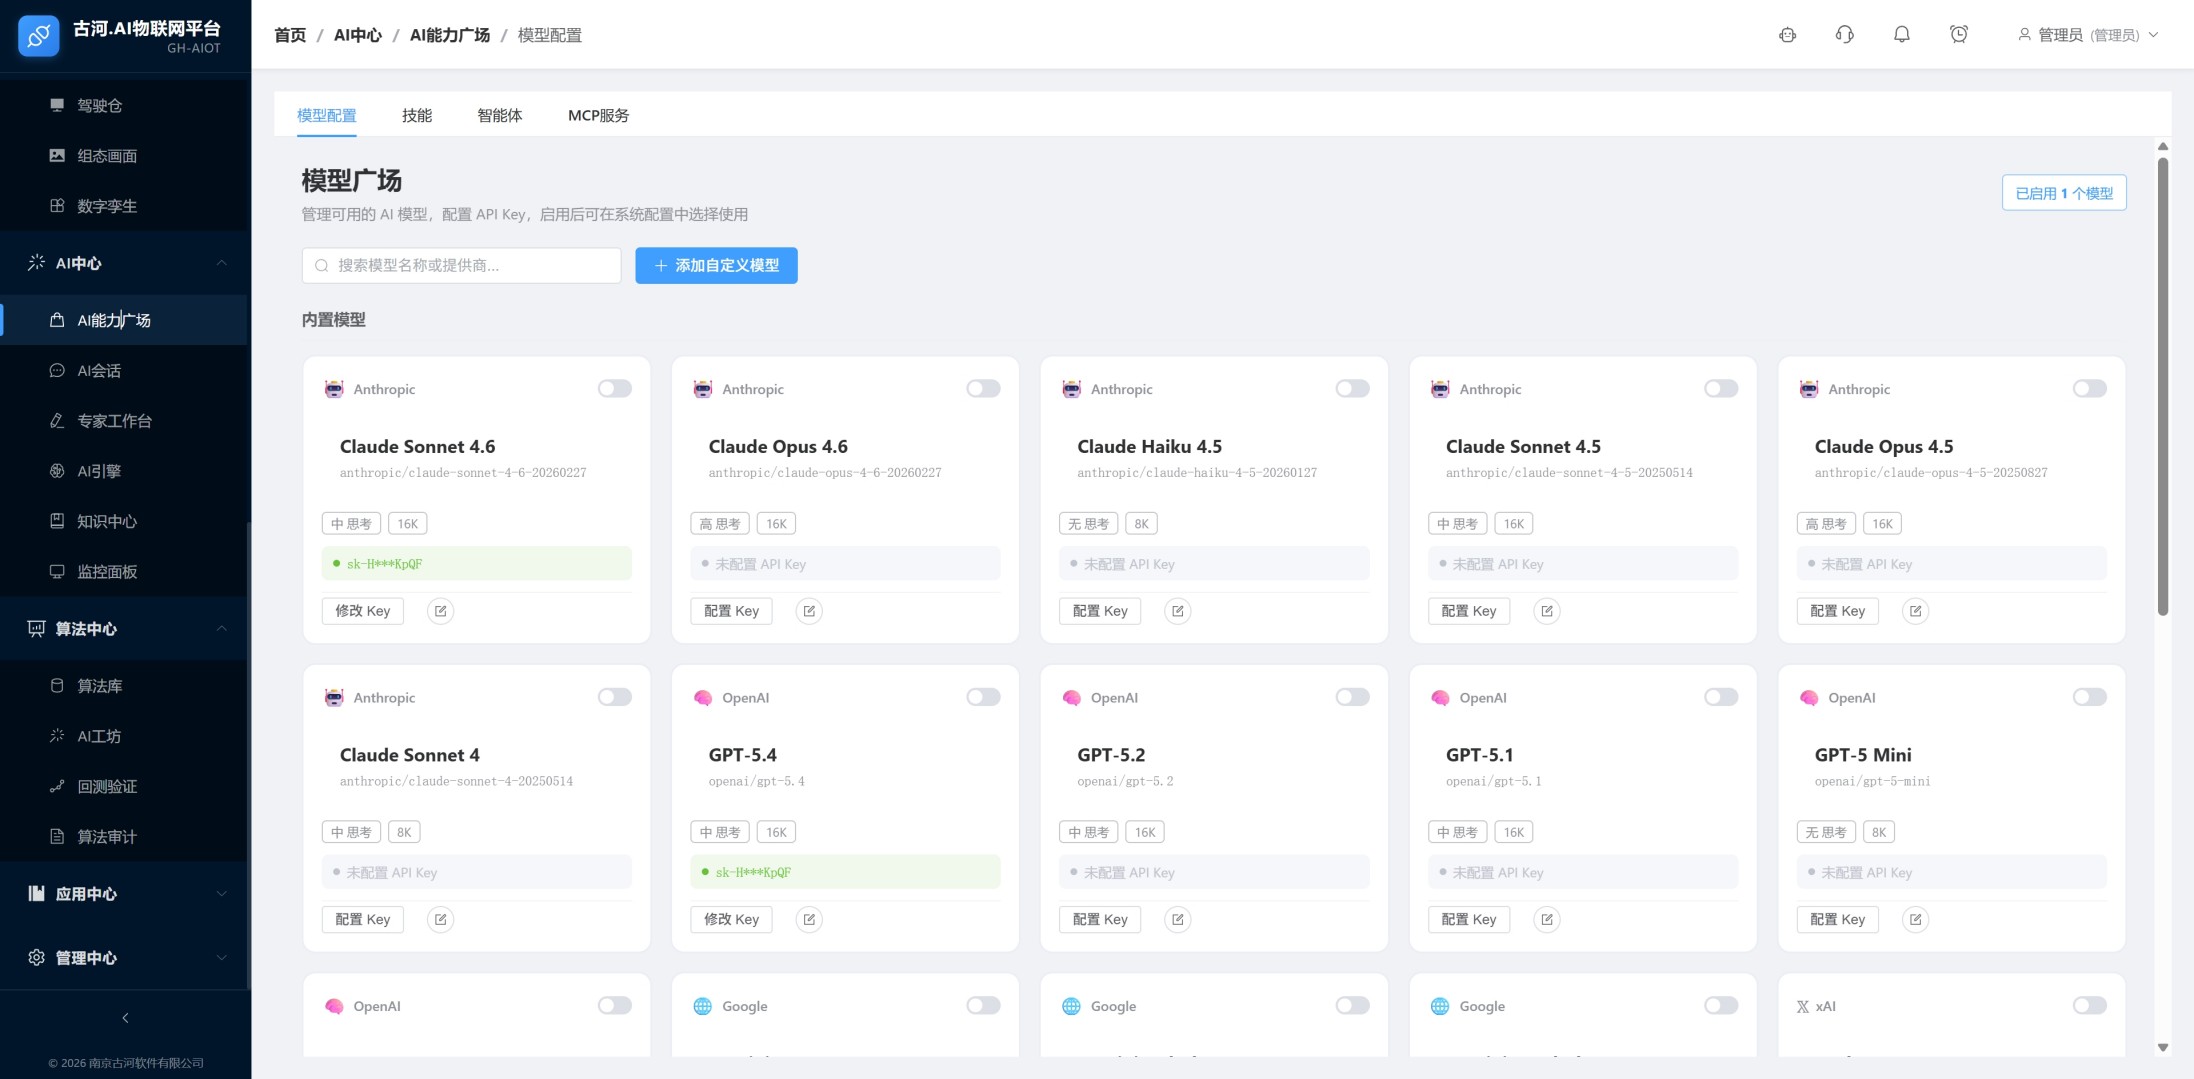
Task: Click edit icon on GPT-5.4 card
Action: pyautogui.click(x=809, y=919)
